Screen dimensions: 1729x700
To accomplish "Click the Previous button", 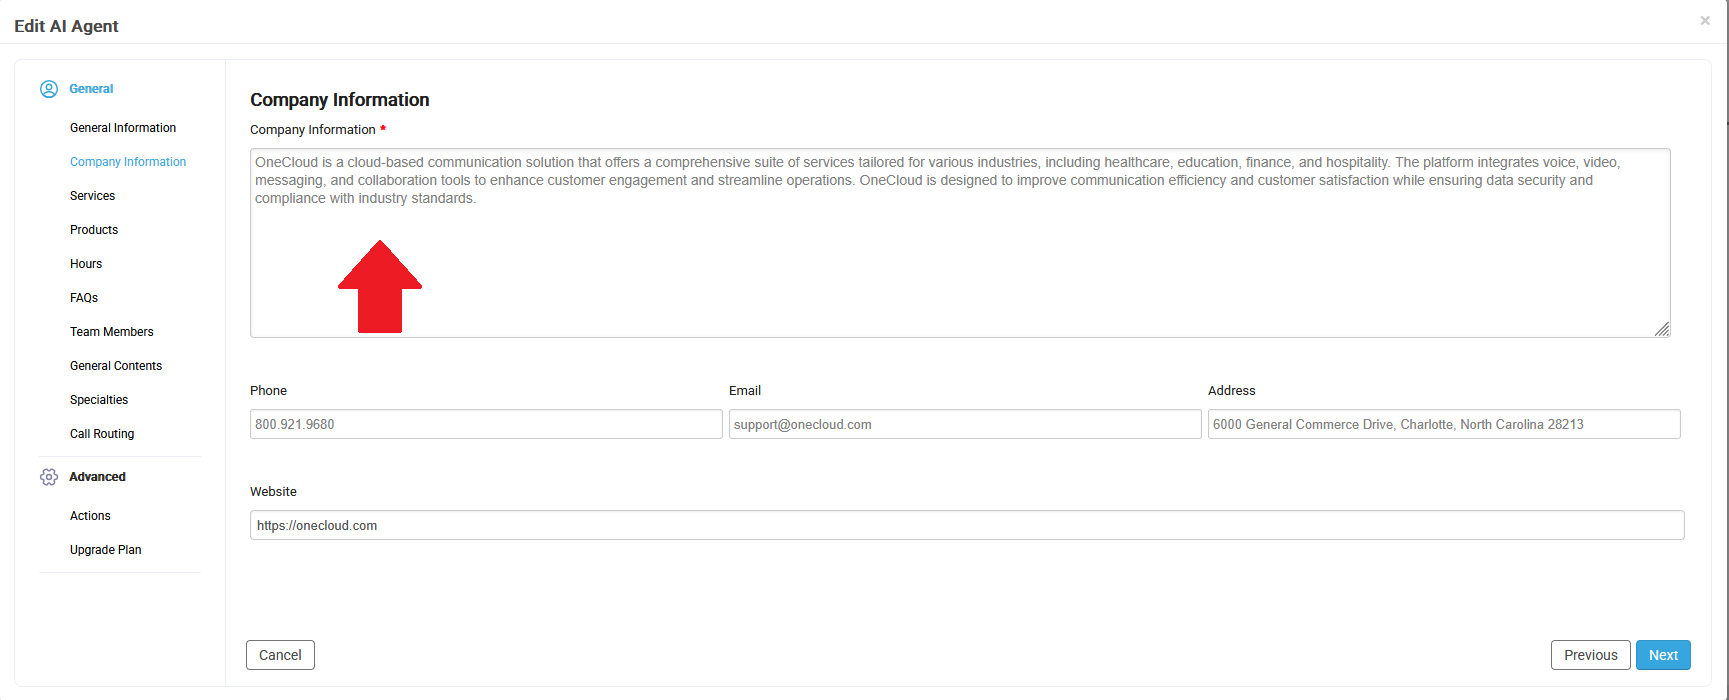I will [x=1590, y=655].
